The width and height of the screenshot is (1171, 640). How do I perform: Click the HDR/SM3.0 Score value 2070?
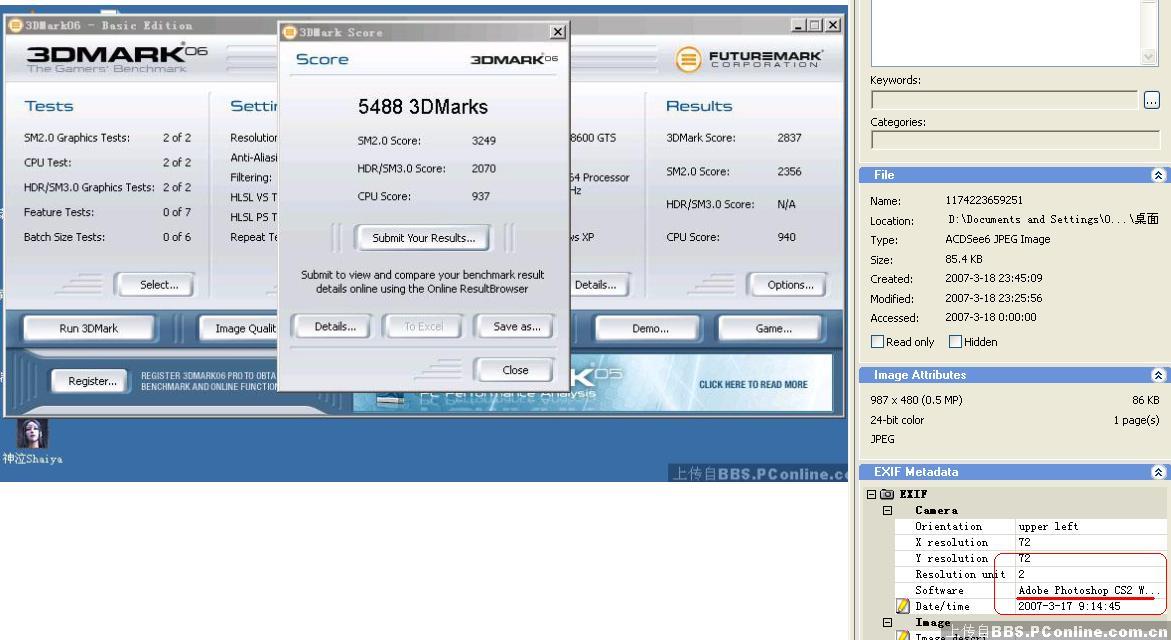pos(483,169)
